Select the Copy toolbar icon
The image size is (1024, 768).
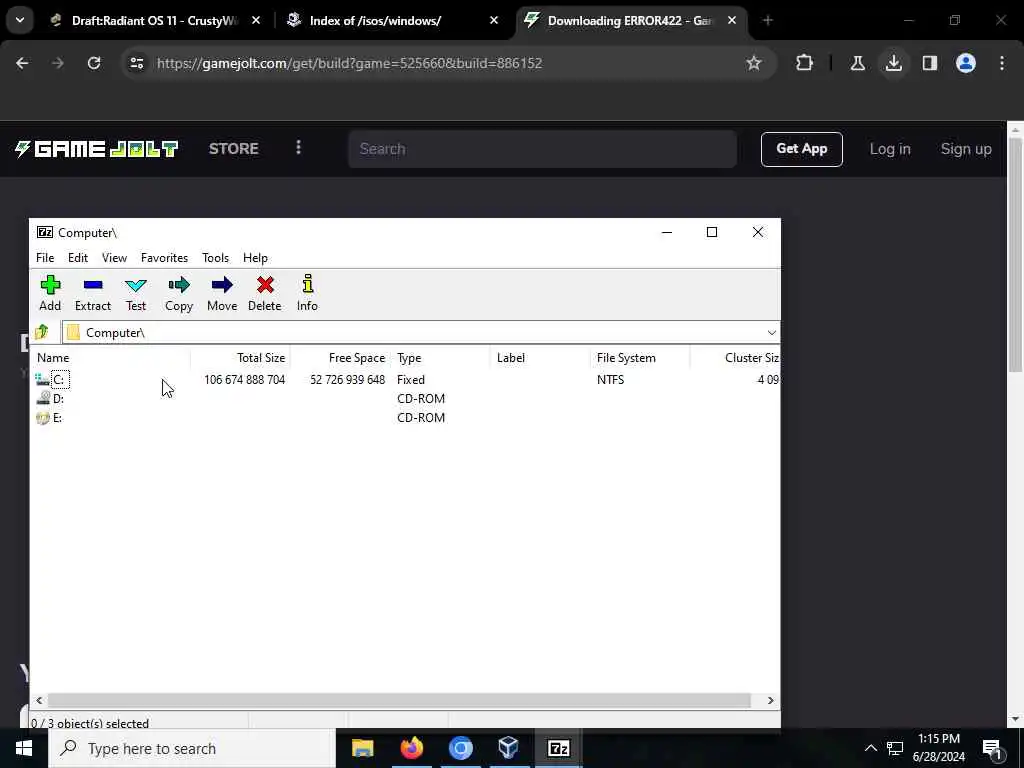click(x=179, y=293)
